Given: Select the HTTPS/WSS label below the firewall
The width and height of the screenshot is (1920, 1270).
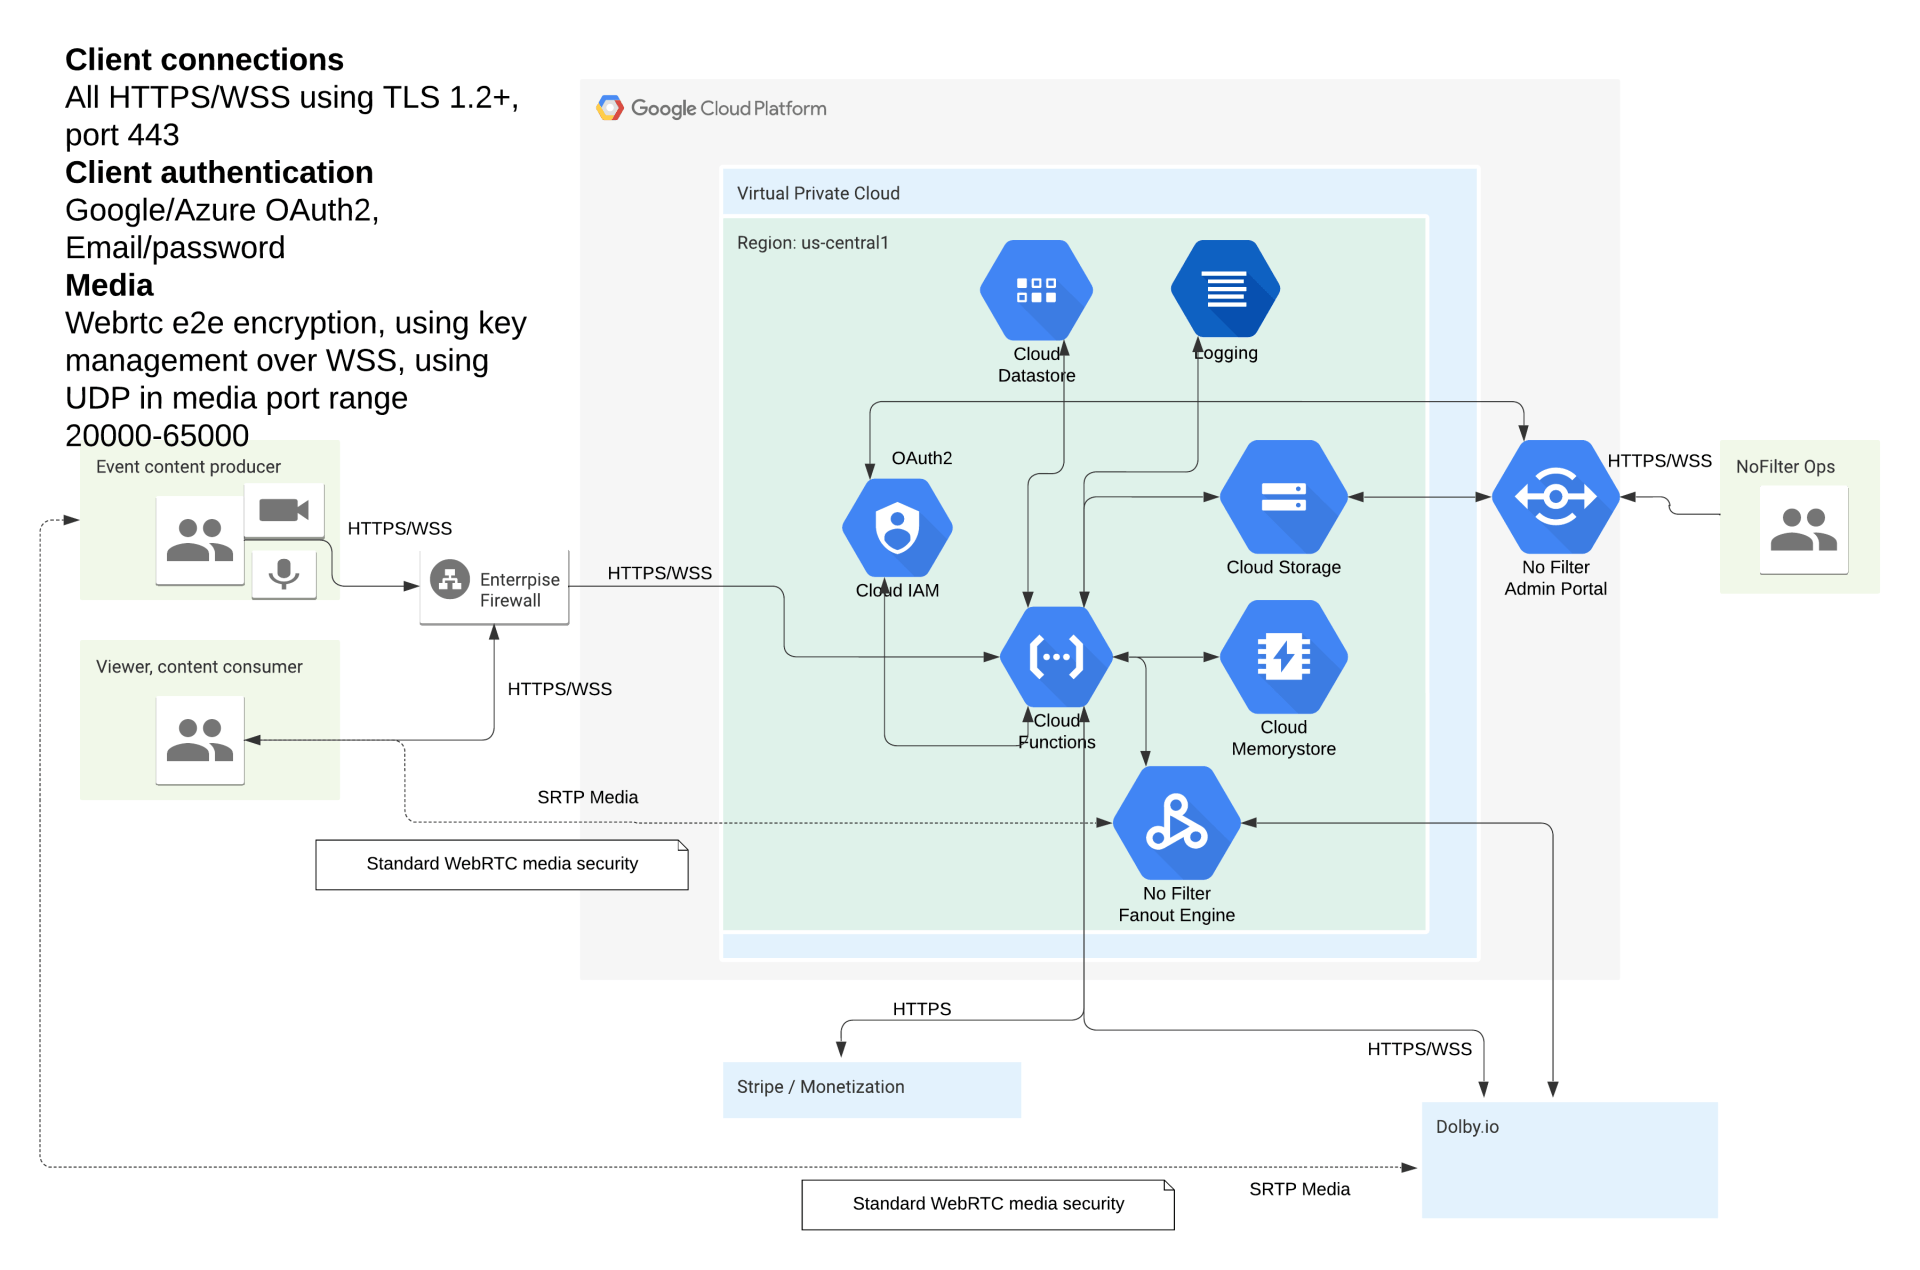Looking at the screenshot, I should (559, 689).
